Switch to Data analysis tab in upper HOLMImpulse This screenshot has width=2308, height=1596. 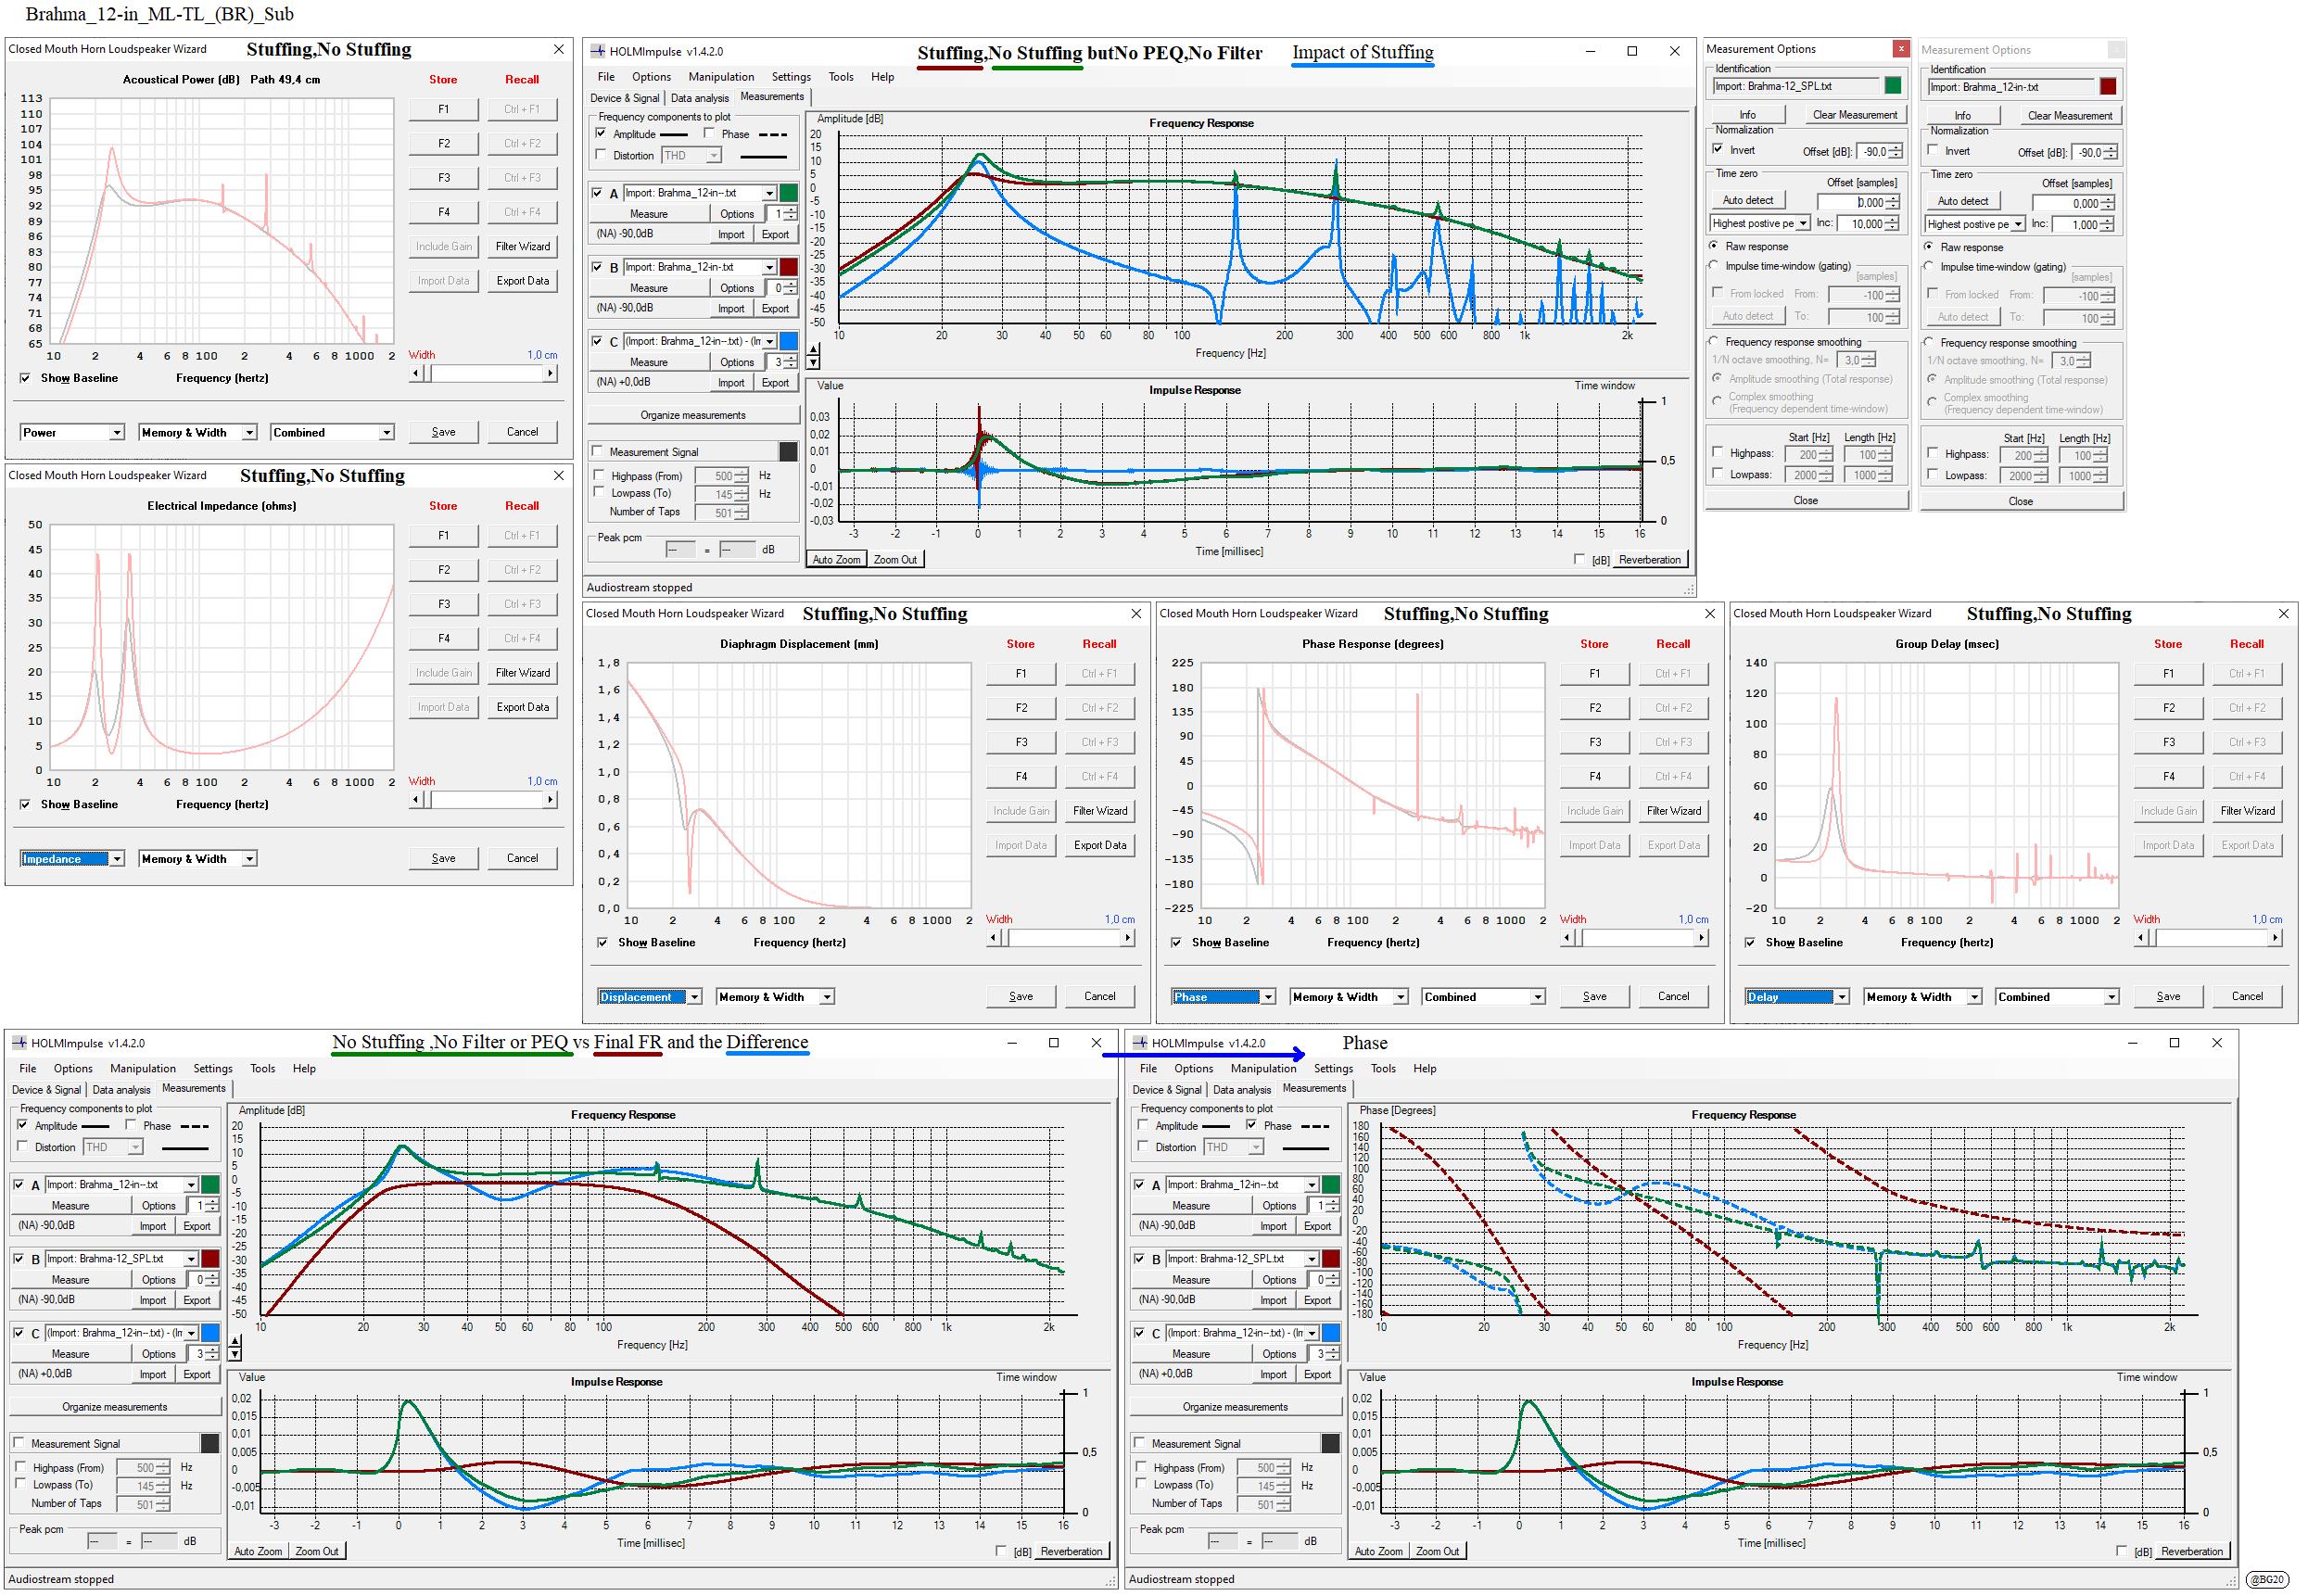(700, 98)
